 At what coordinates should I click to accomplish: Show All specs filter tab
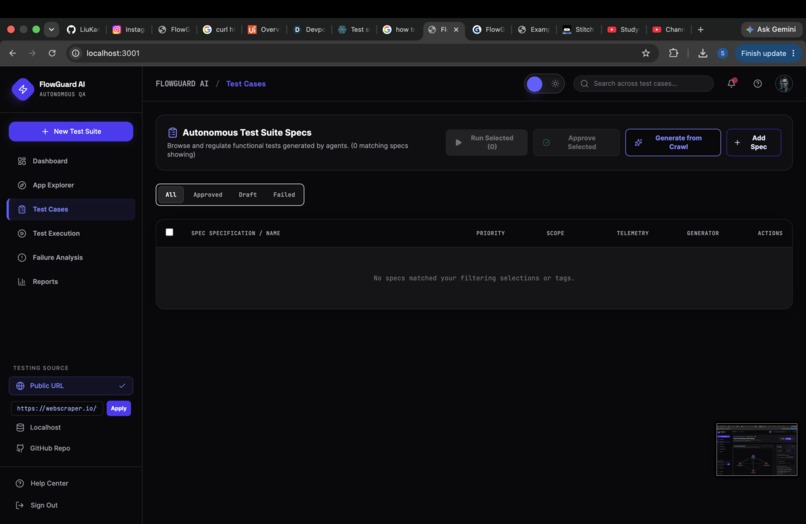pos(171,195)
